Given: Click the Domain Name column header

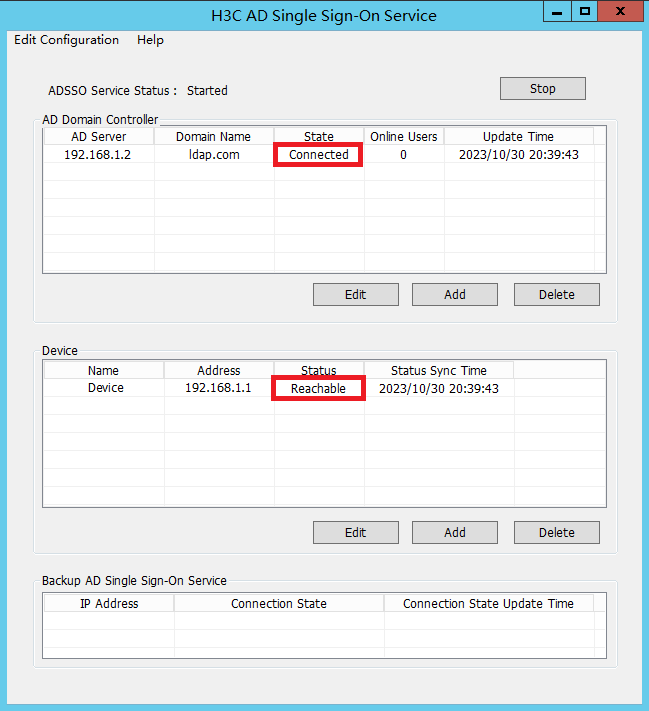Looking at the screenshot, I should (213, 136).
